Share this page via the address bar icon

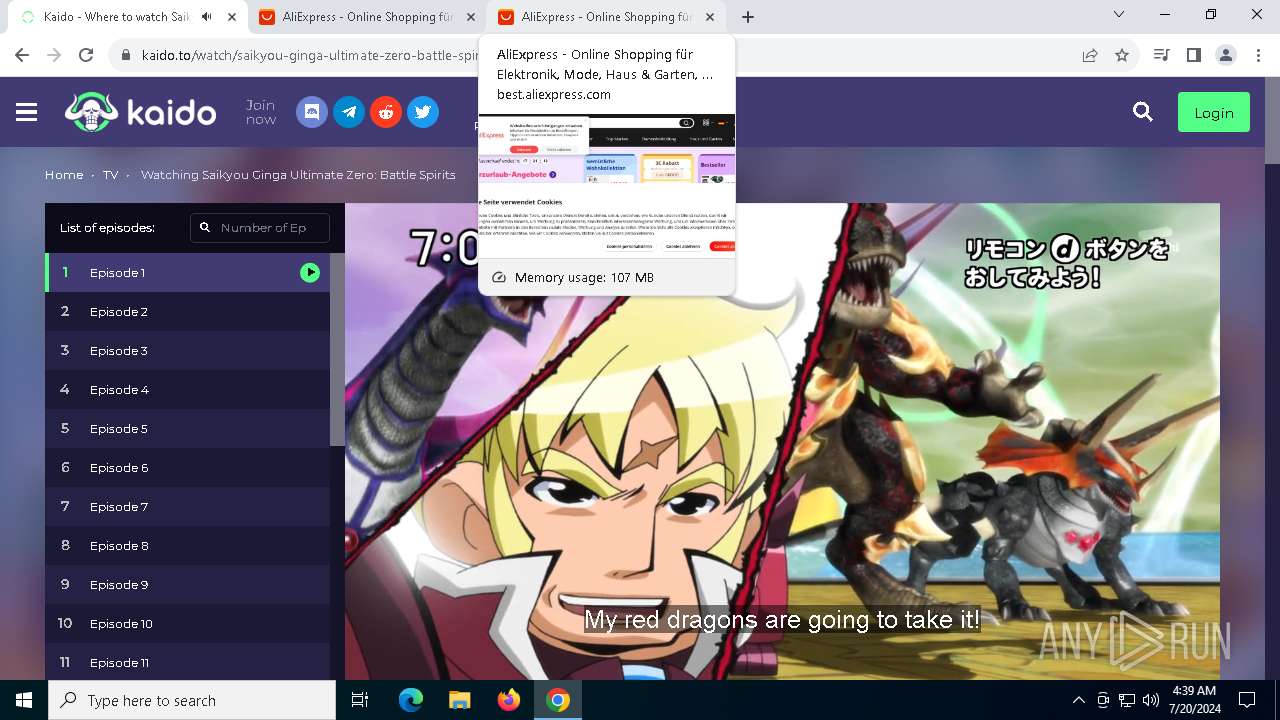coord(1090,55)
